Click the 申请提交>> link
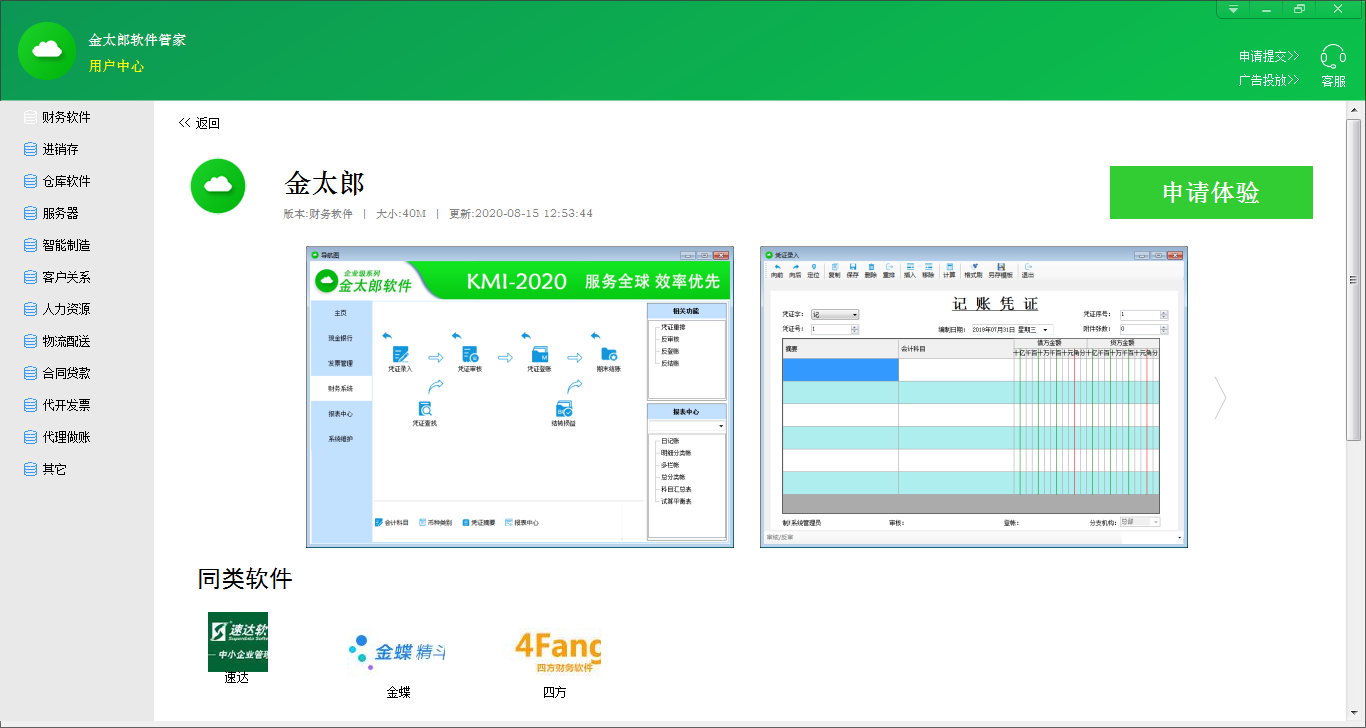The height and width of the screenshot is (728, 1366). (1269, 57)
